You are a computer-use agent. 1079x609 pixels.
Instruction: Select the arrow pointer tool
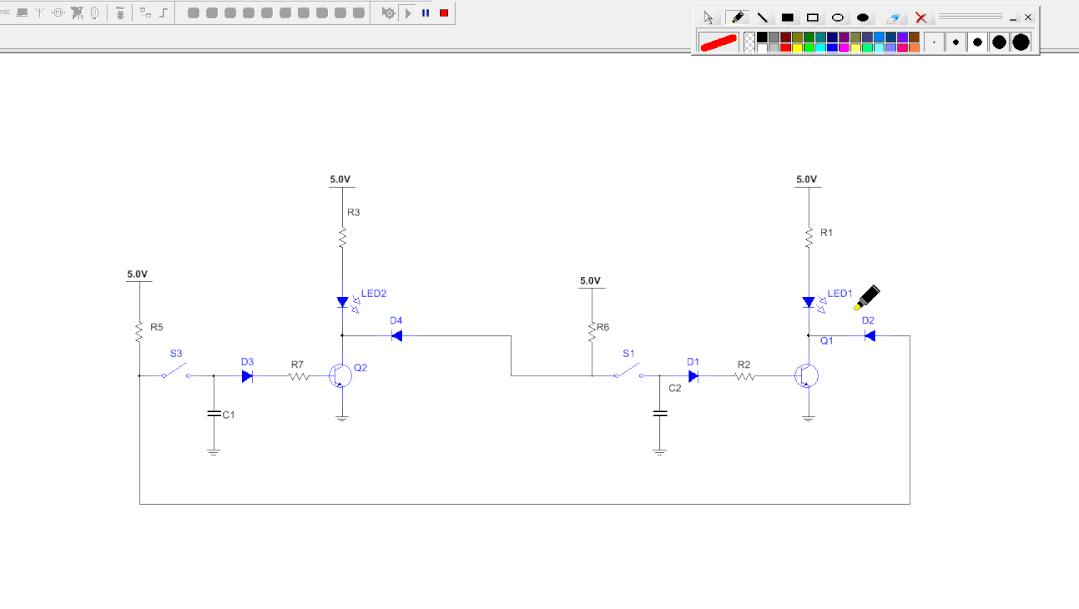pyautogui.click(x=708, y=18)
